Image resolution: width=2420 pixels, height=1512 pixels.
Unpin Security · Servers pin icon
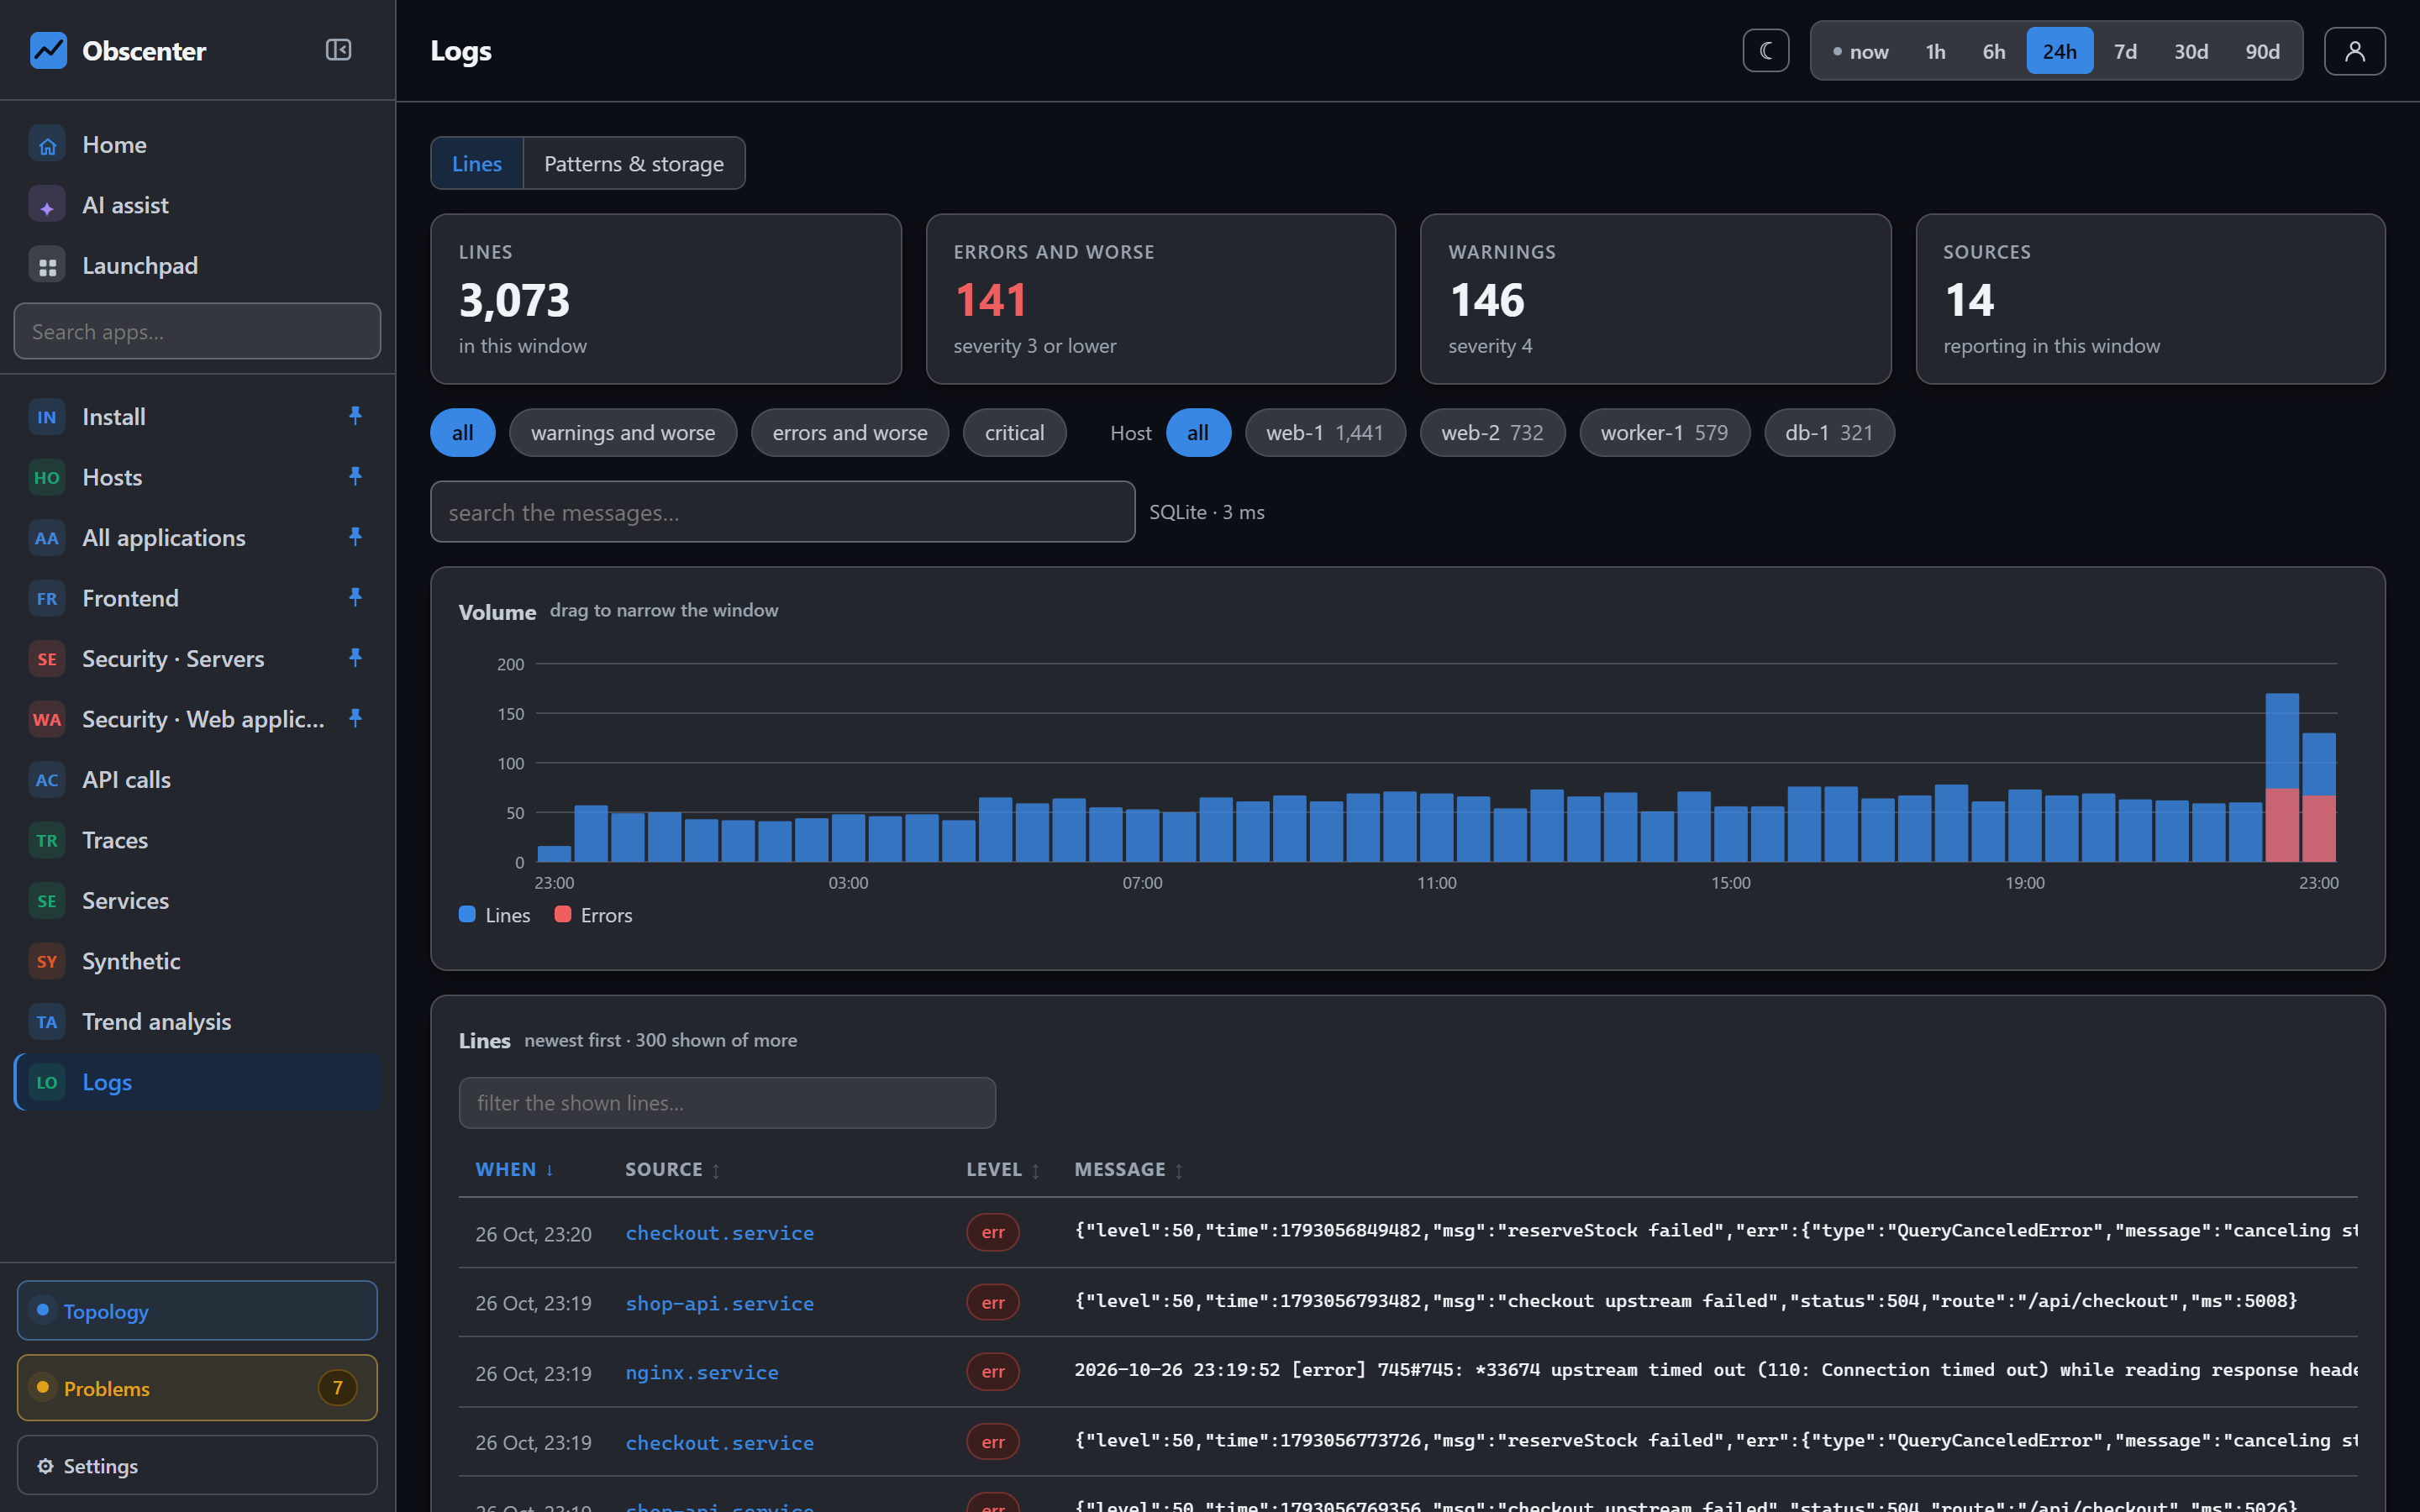click(x=355, y=658)
